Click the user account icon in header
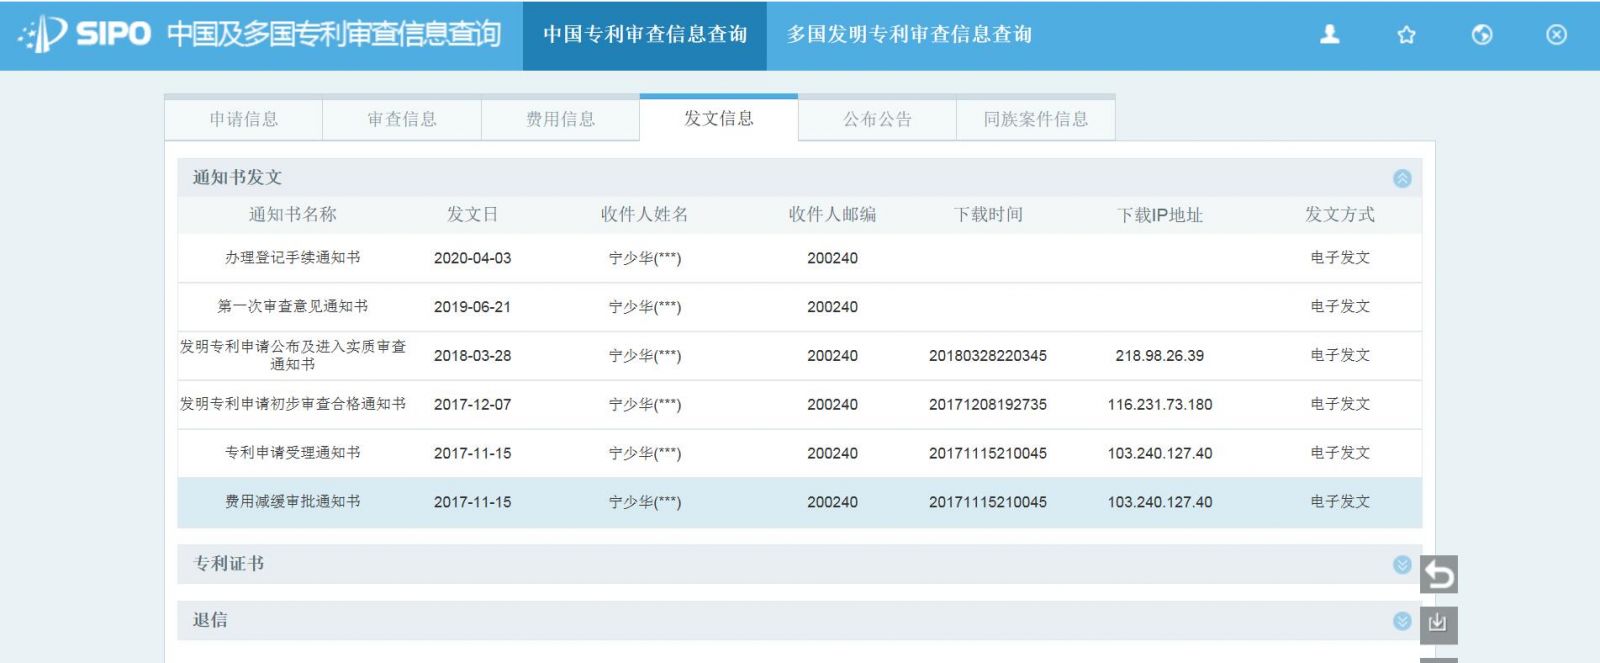The height and width of the screenshot is (663, 1600). [1330, 35]
